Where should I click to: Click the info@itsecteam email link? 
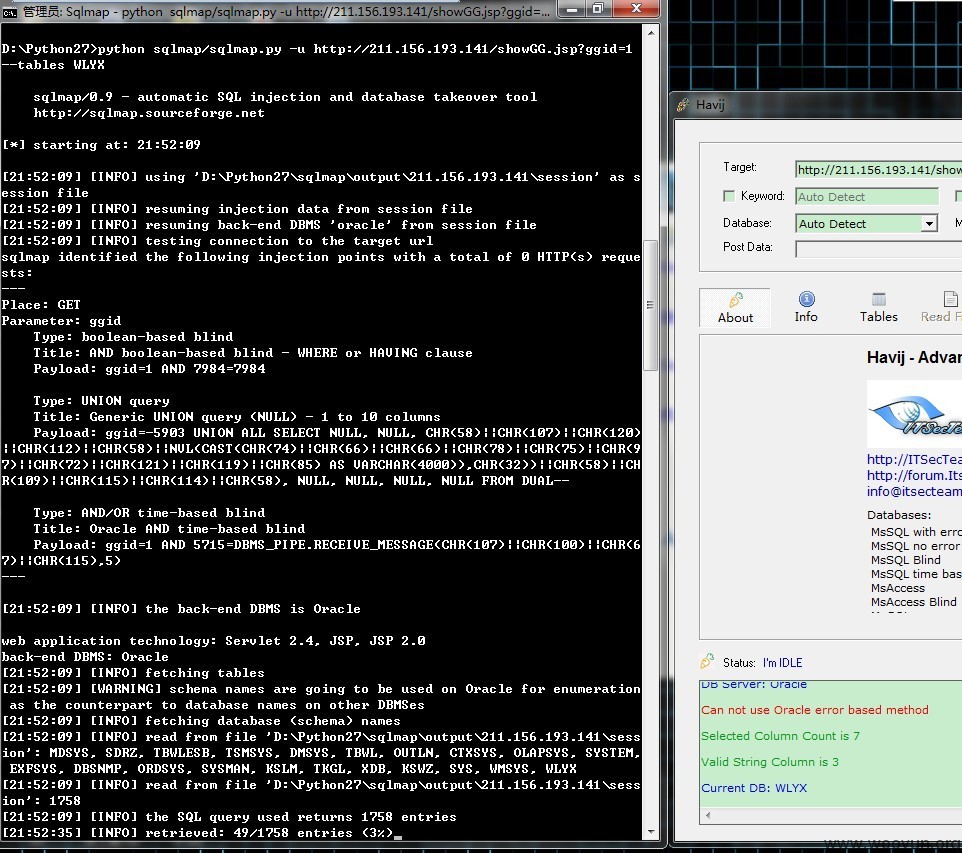point(914,491)
